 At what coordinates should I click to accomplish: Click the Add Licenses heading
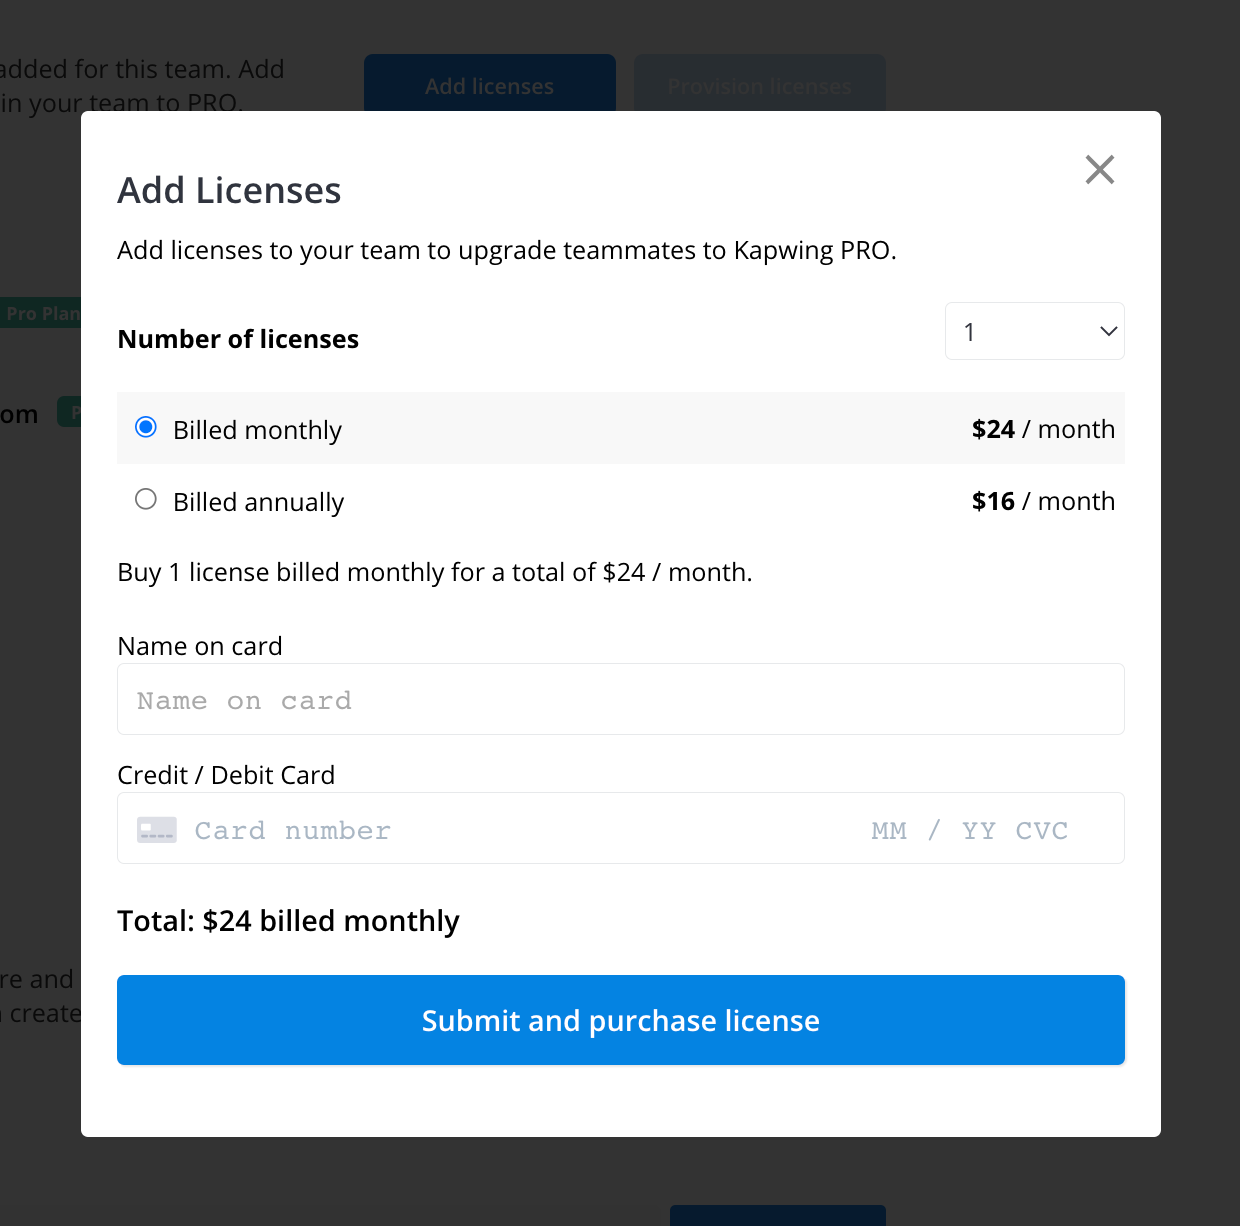(230, 190)
